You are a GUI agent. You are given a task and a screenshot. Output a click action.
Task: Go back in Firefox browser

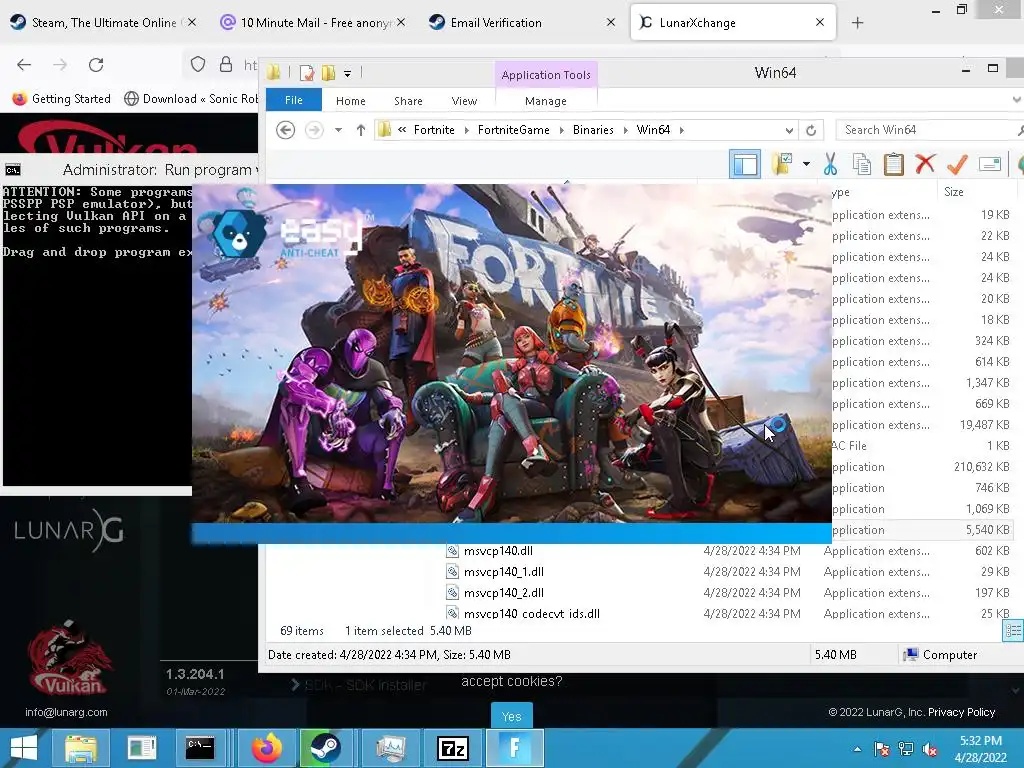(24, 65)
